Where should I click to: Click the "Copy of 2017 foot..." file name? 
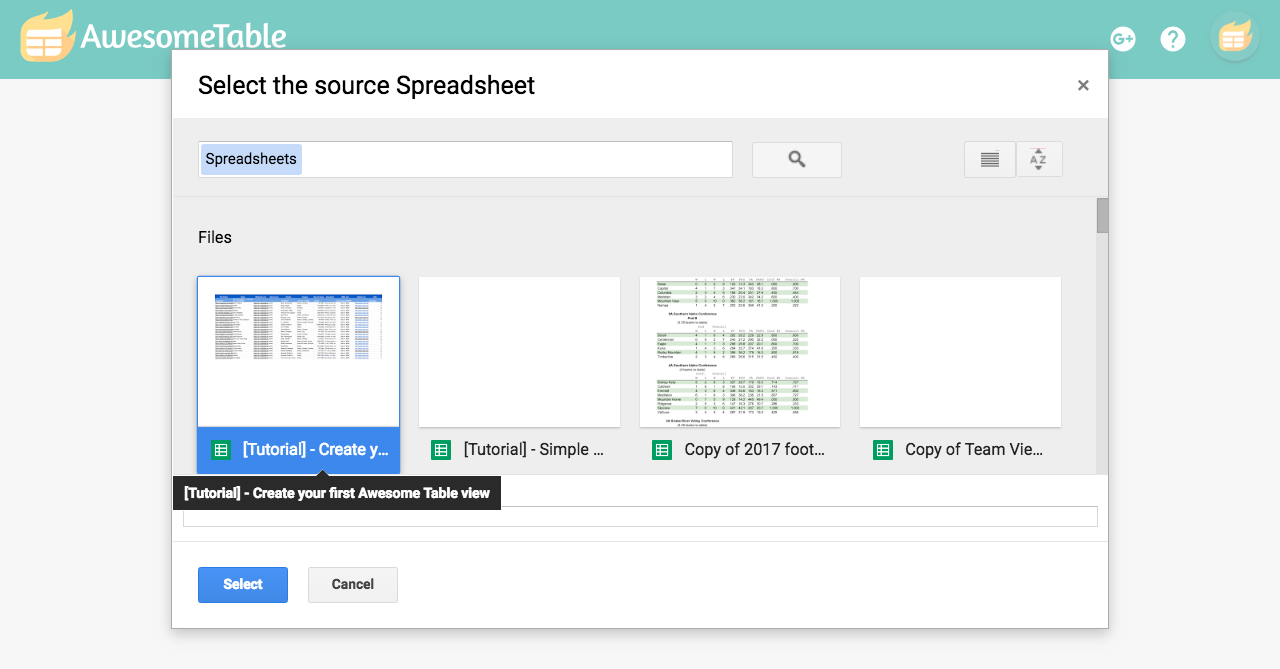point(755,450)
